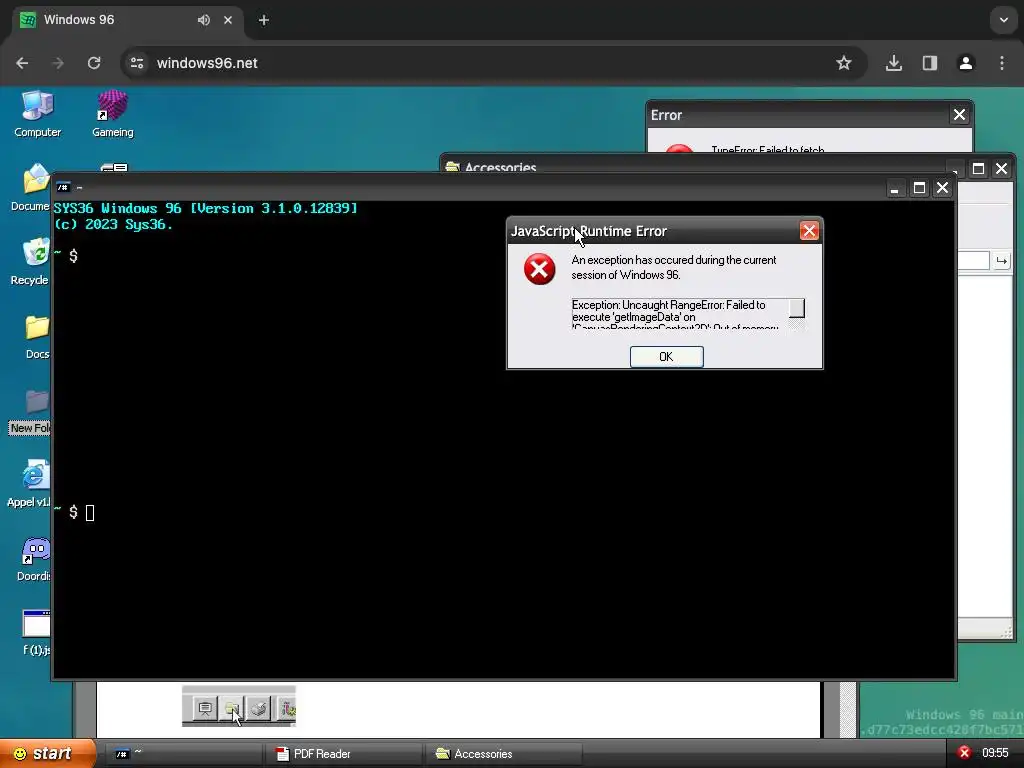Maximize the terminal window
Viewport: 1024px width, 768px height.
click(919, 189)
